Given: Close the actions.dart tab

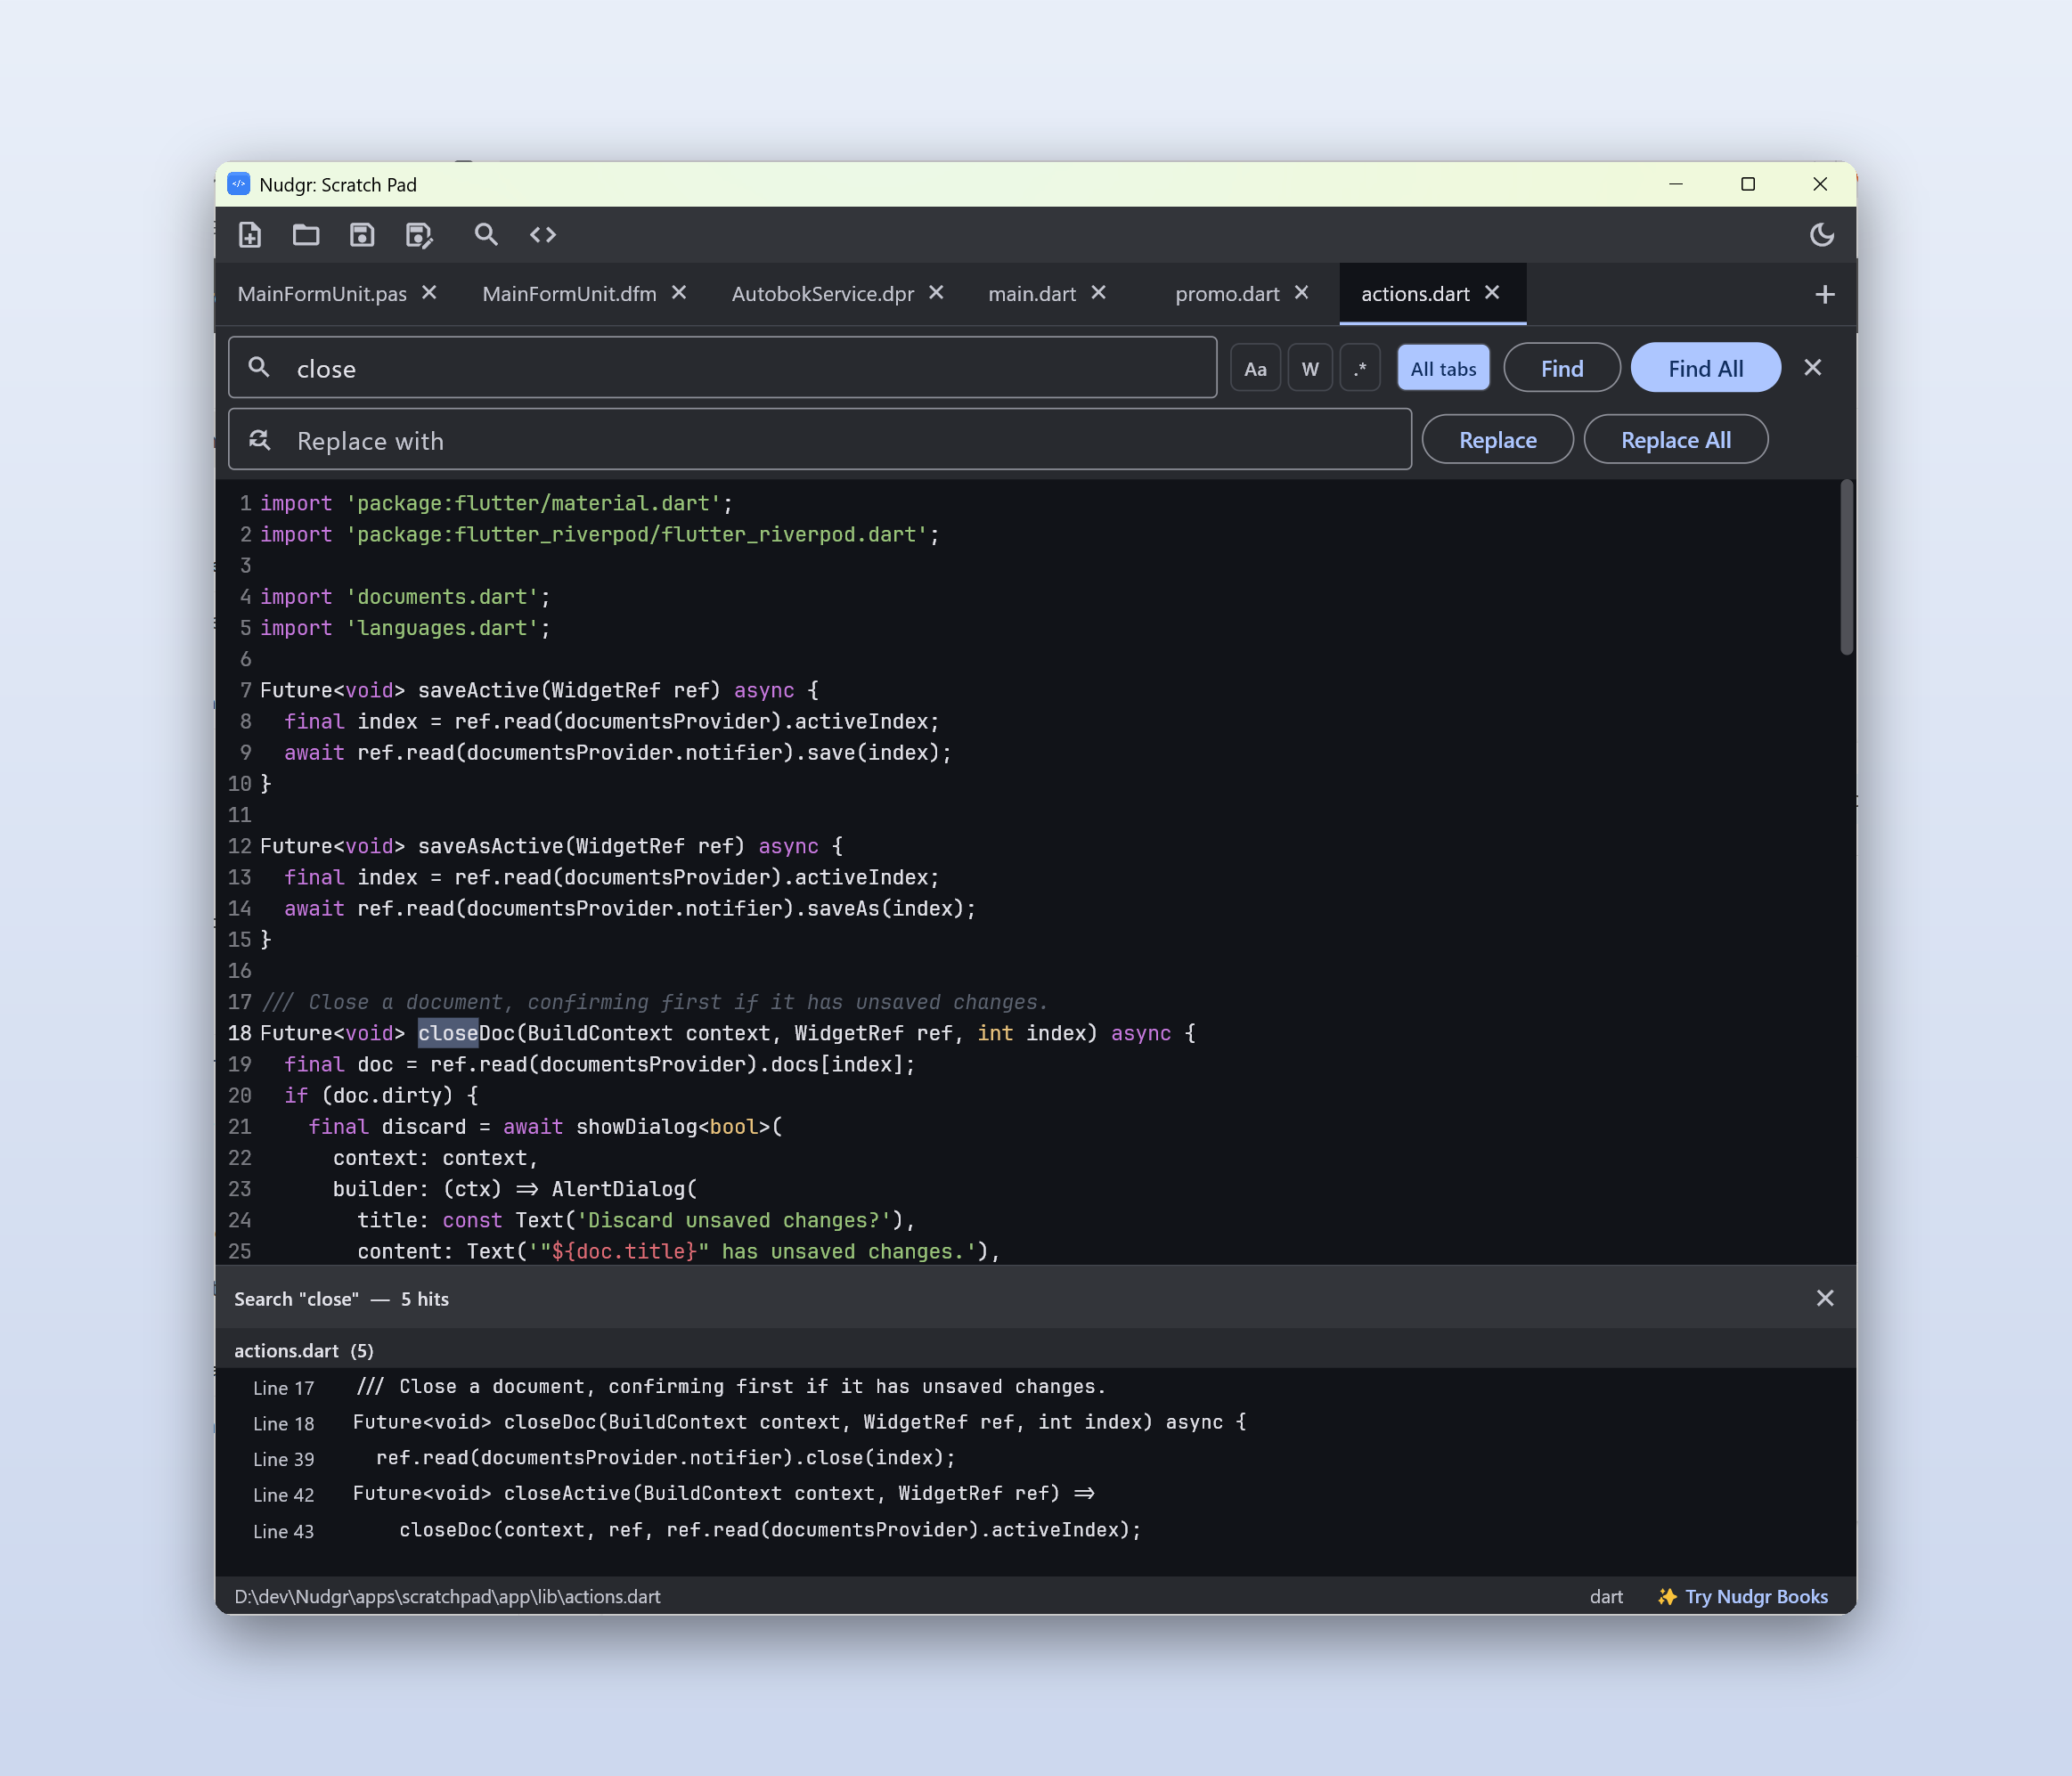Looking at the screenshot, I should coord(1492,292).
